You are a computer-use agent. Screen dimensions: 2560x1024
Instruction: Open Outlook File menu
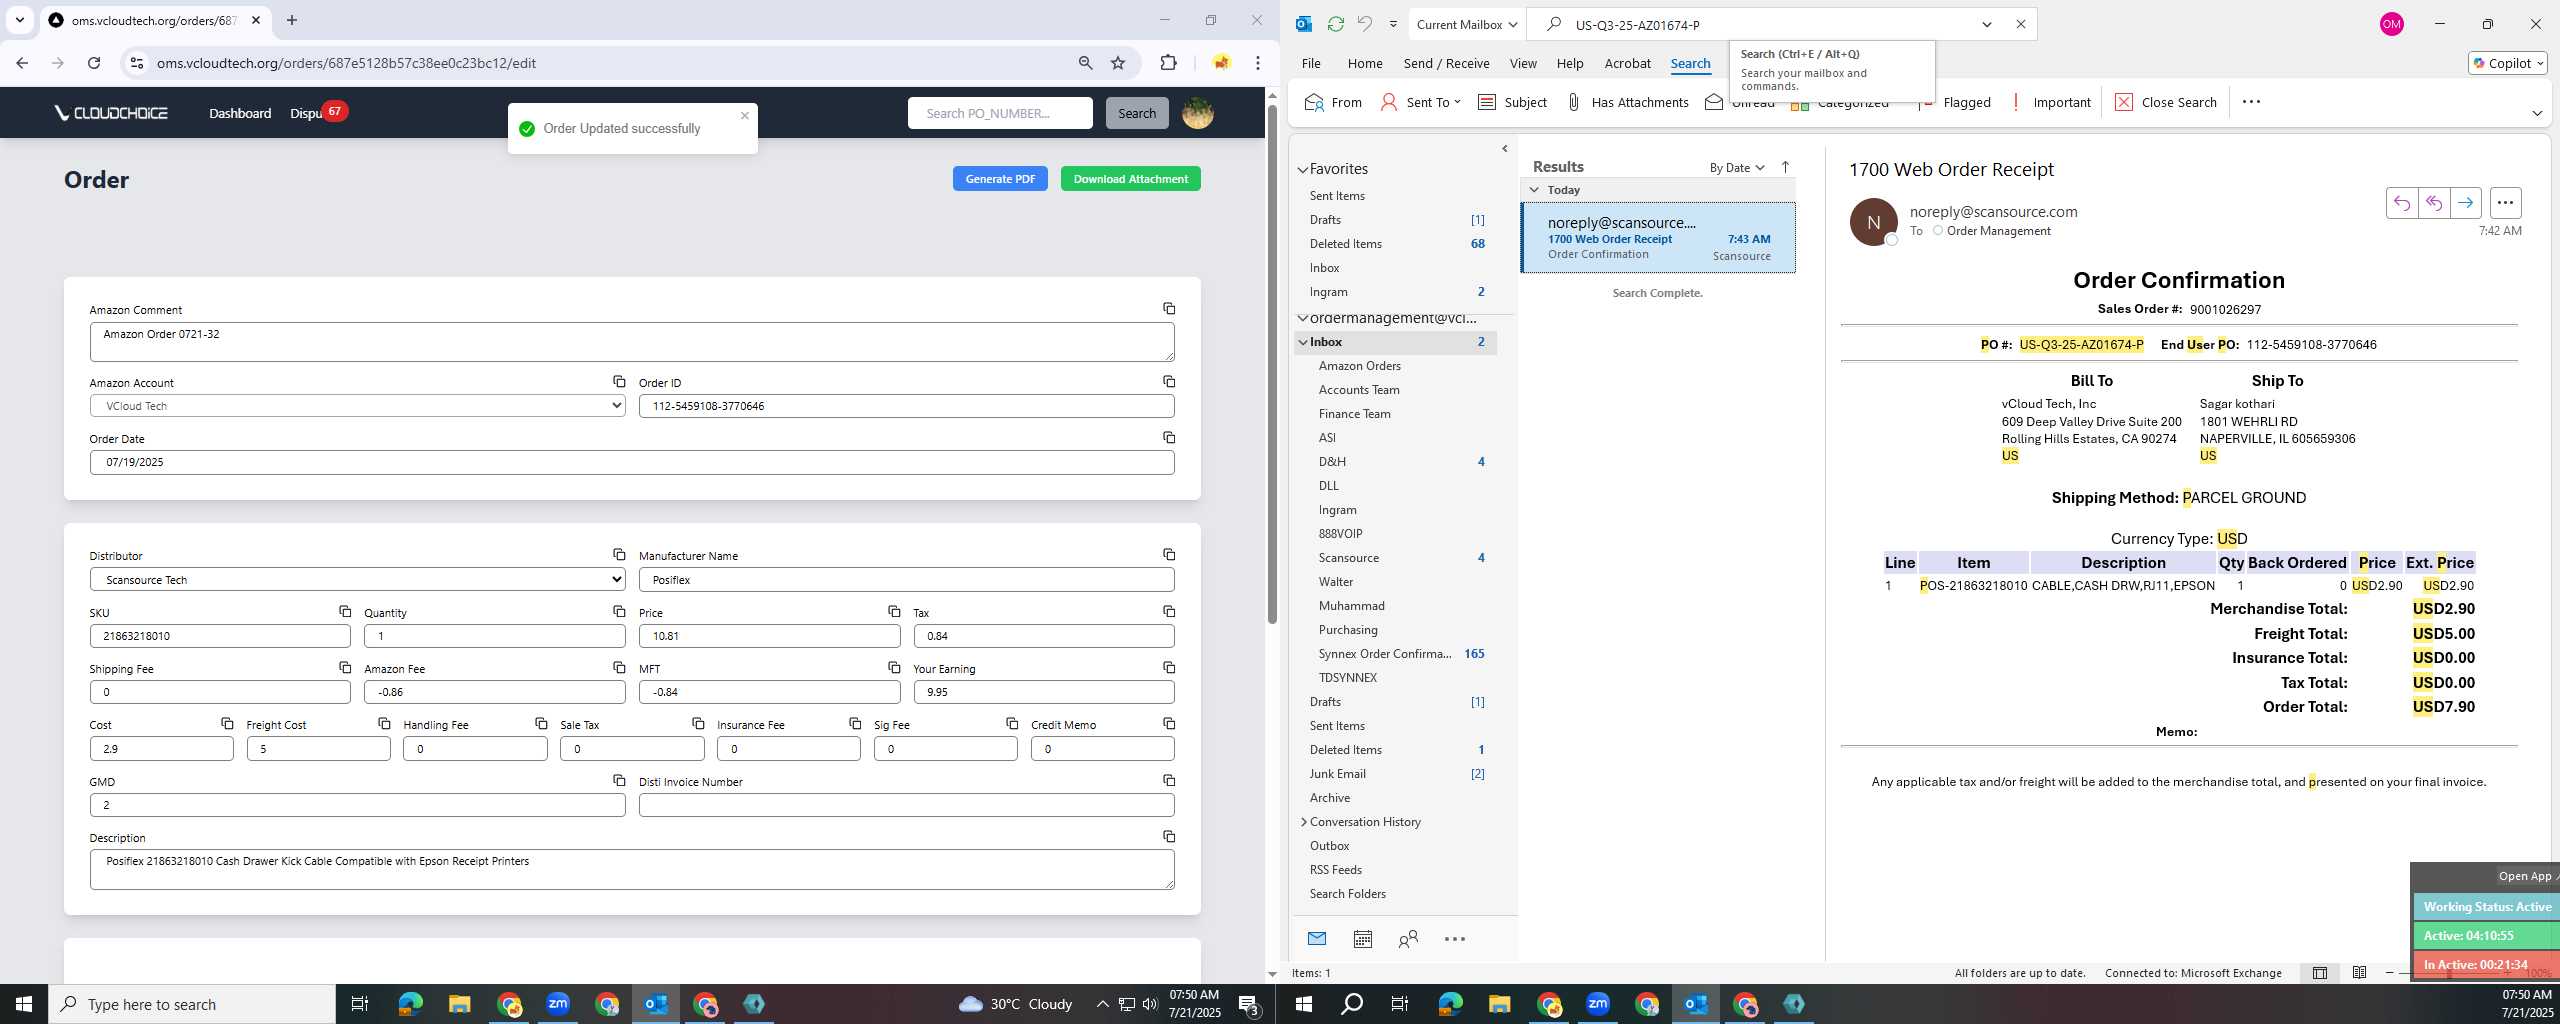point(1311,63)
